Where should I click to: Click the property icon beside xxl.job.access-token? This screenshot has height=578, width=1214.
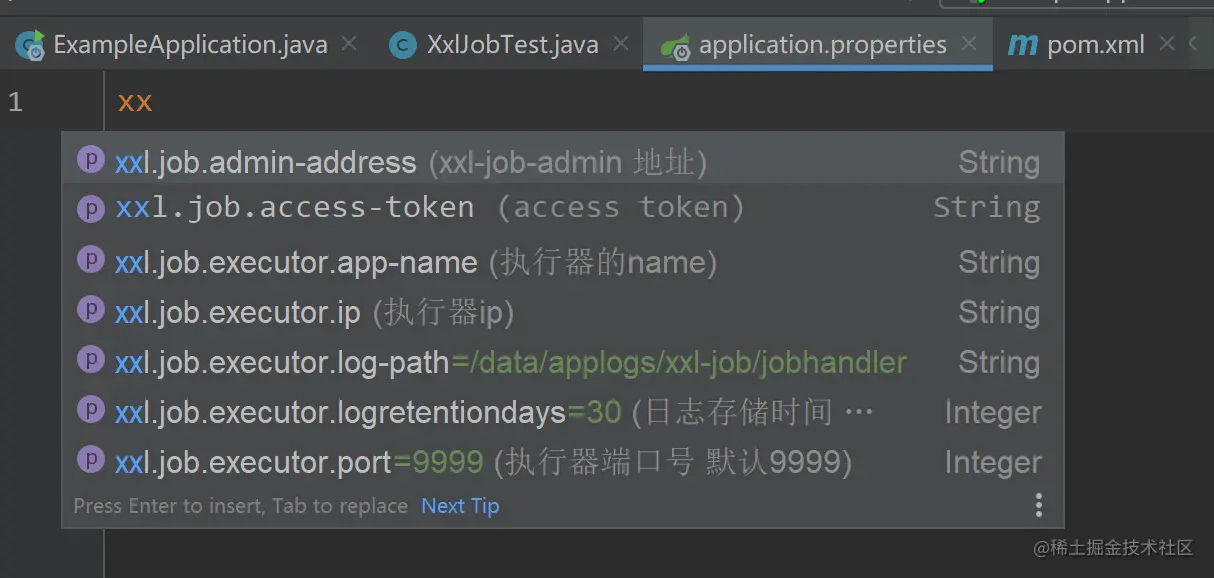pyautogui.click(x=91, y=207)
